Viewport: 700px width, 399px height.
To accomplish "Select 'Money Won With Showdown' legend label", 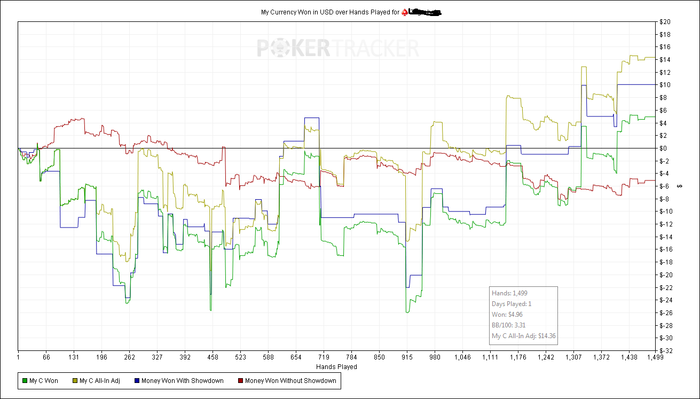I will pos(182,381).
